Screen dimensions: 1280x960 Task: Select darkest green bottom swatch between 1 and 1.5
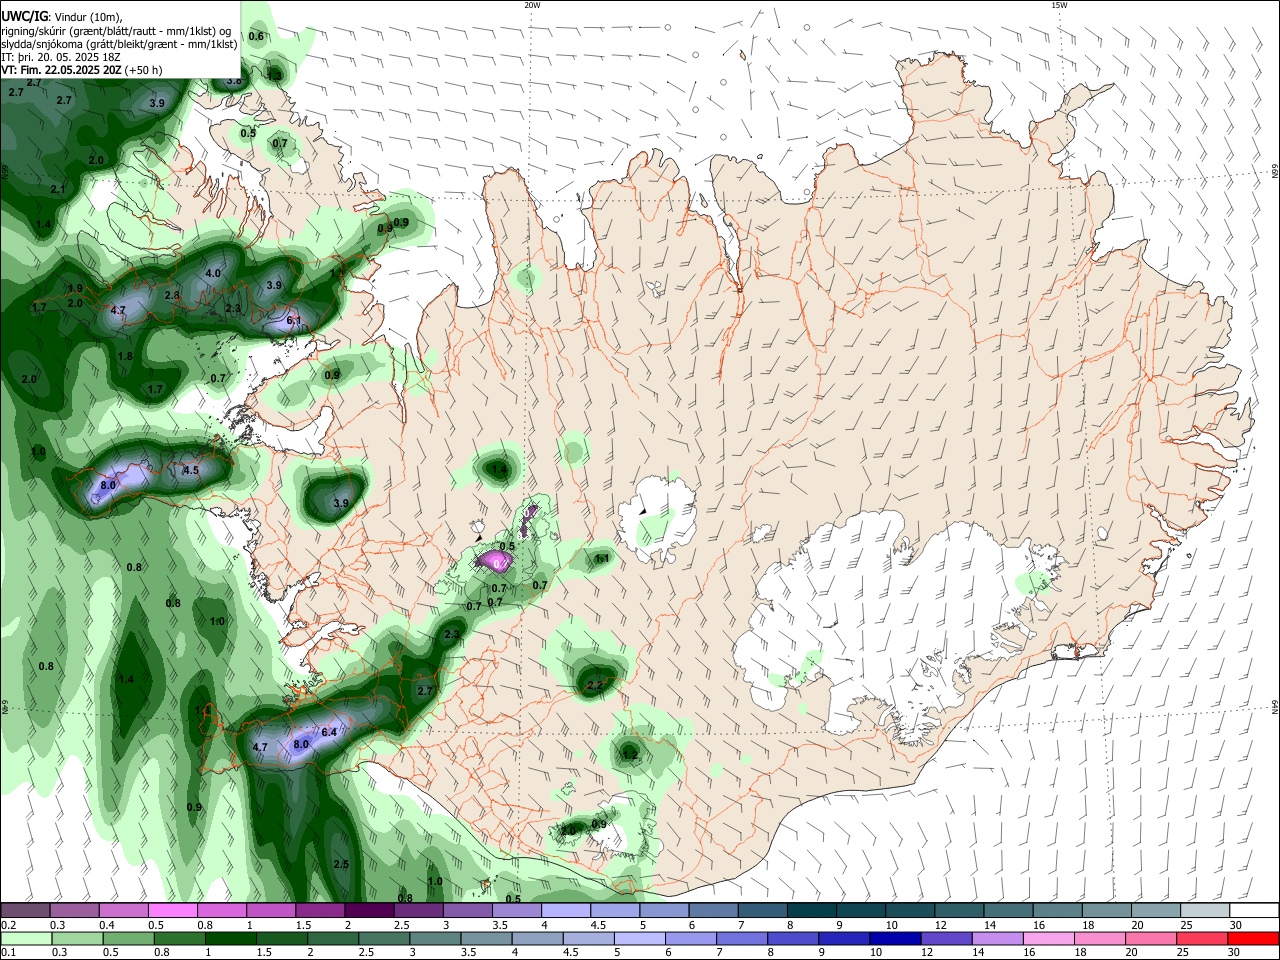tap(230, 938)
